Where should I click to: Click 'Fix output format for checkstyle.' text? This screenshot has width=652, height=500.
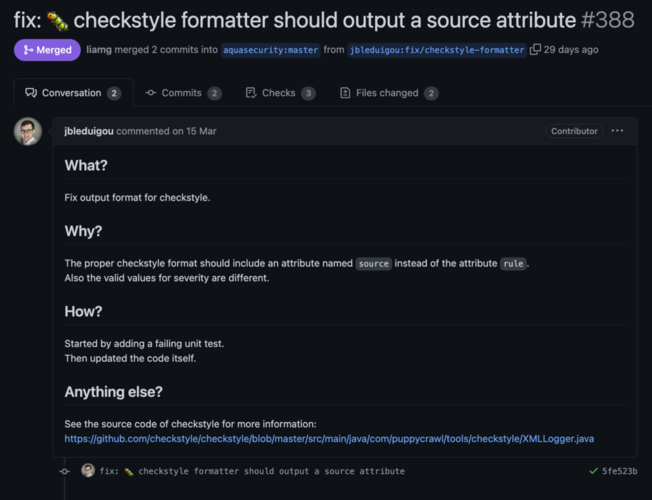137,198
